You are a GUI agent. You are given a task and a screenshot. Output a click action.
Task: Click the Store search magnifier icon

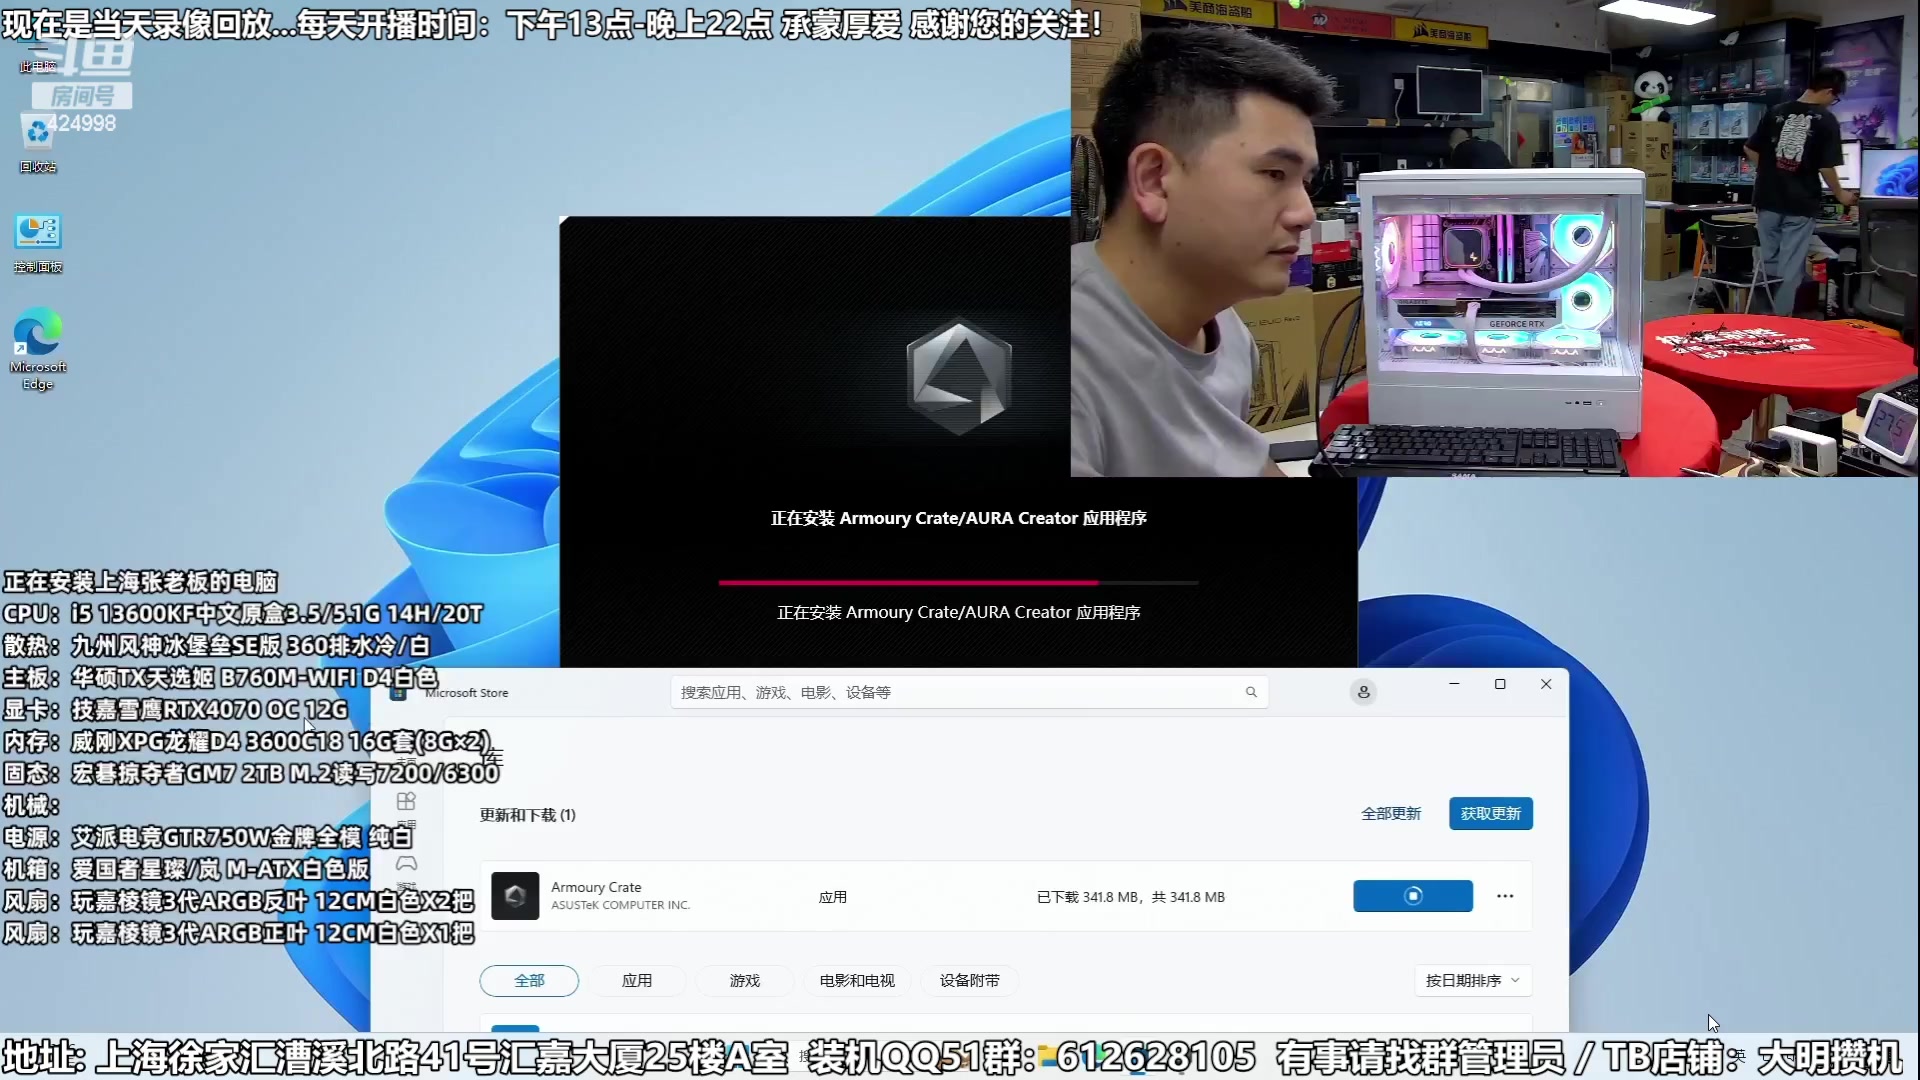click(1251, 692)
